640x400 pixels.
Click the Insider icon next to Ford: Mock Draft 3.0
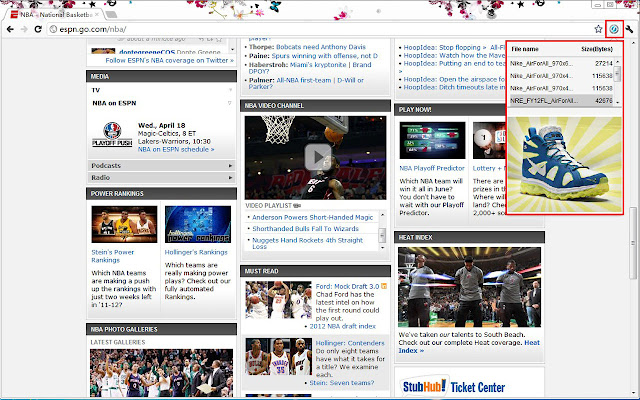tap(384, 287)
